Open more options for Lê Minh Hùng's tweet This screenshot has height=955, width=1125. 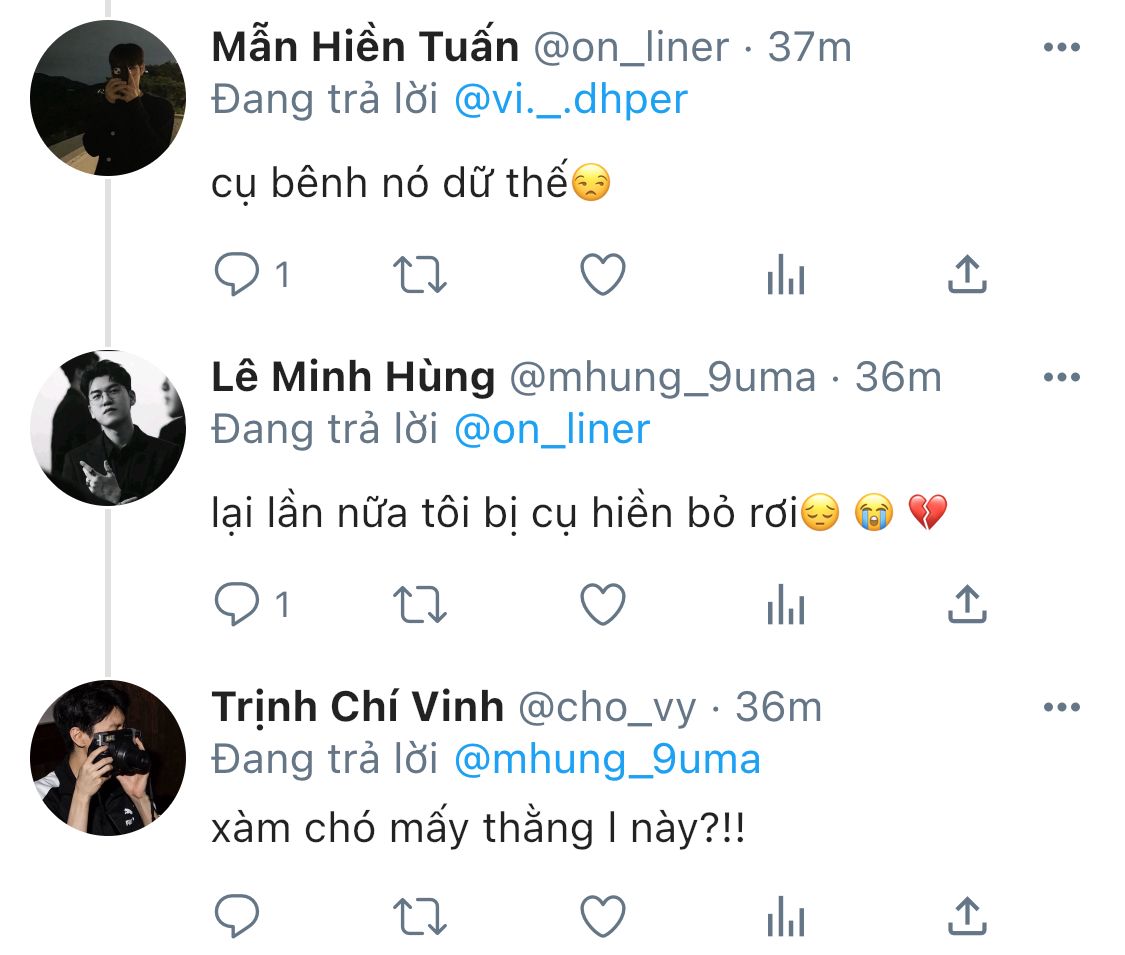point(1061,377)
